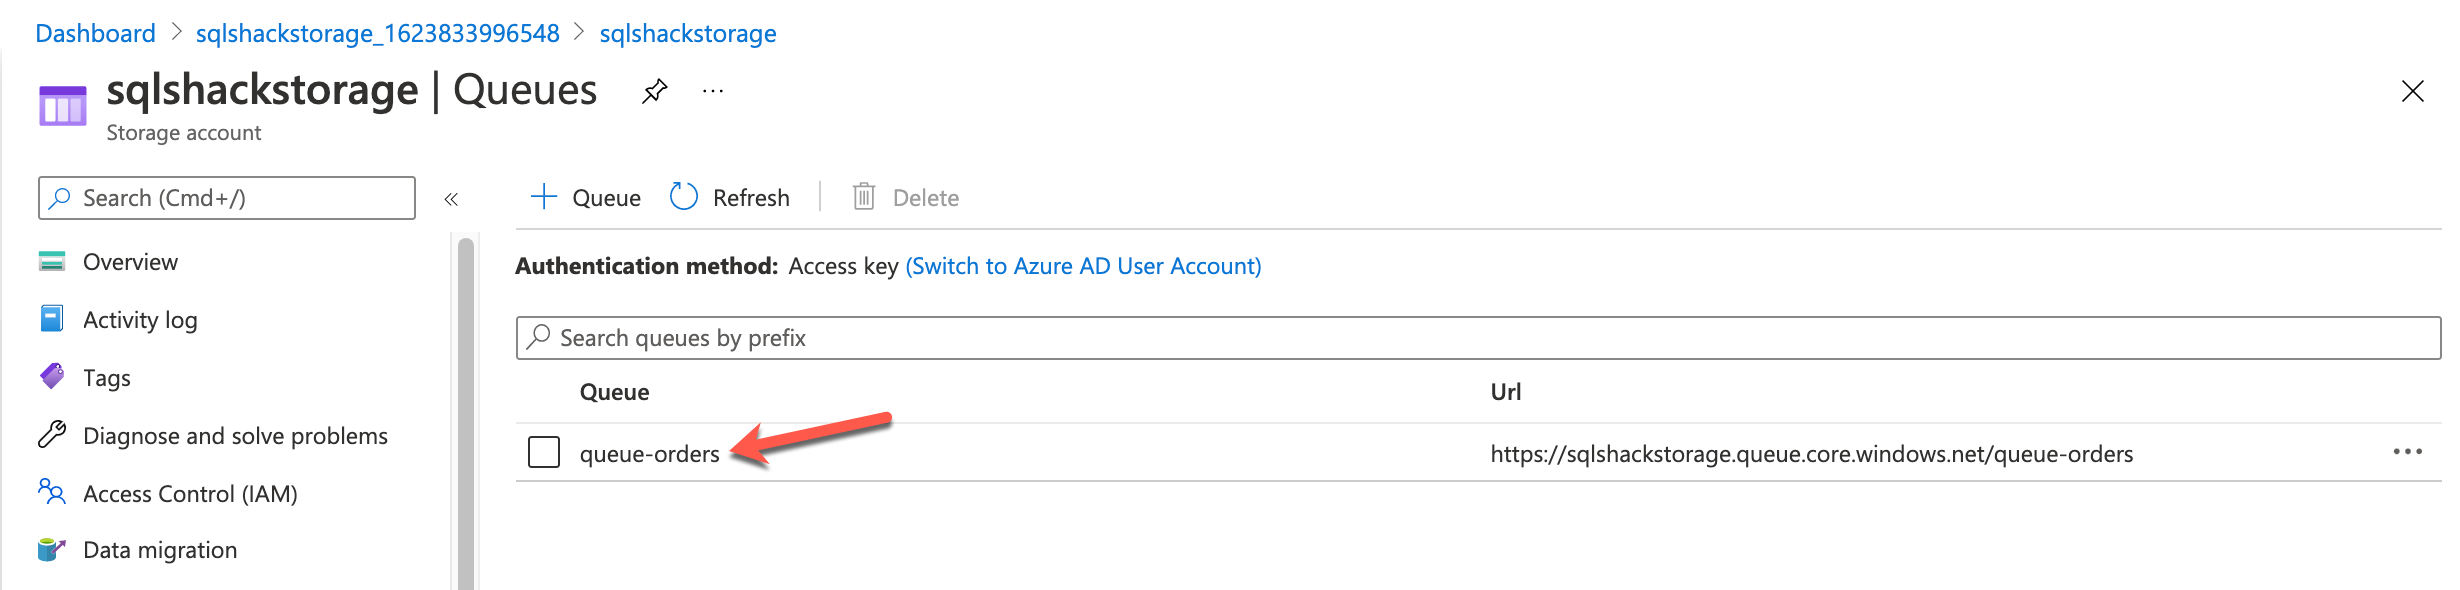Viewport: 2460px width, 590px height.
Task: Open Tags from the sidebar
Action: tap(107, 378)
